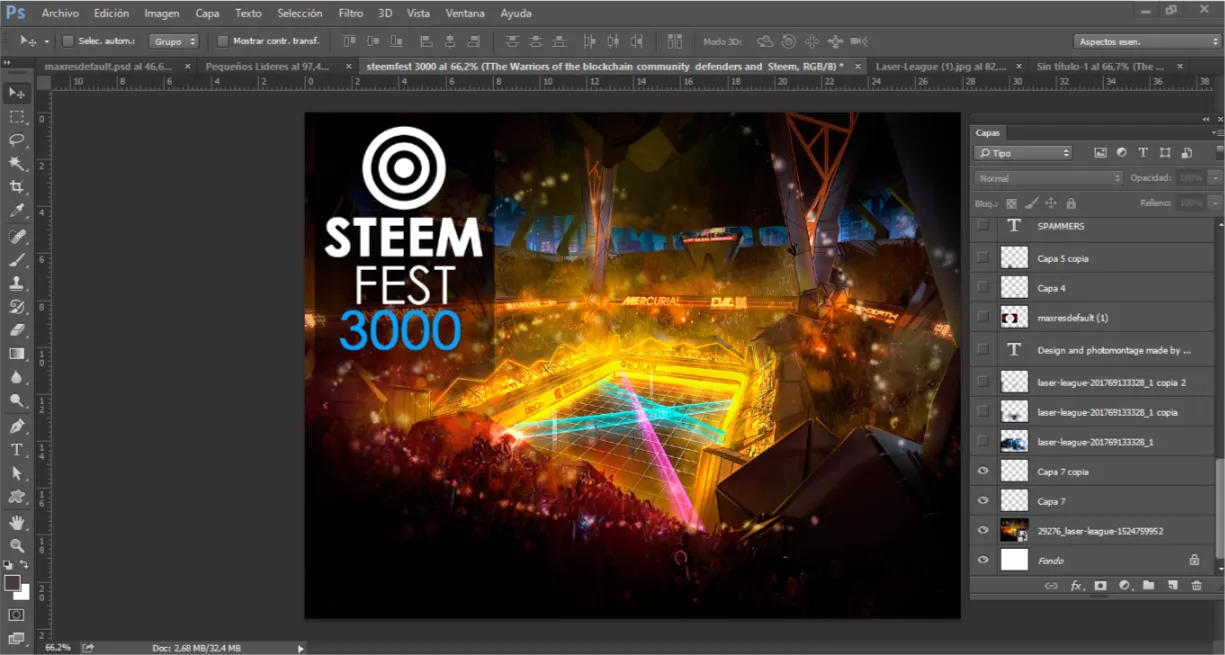Select the Magic Wand tool
Image resolution: width=1225 pixels, height=655 pixels.
tap(17, 163)
